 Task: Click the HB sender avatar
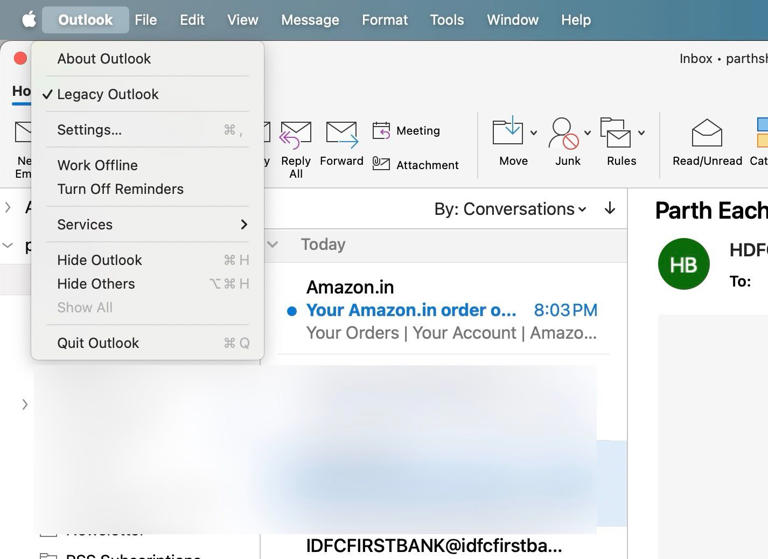click(x=684, y=264)
